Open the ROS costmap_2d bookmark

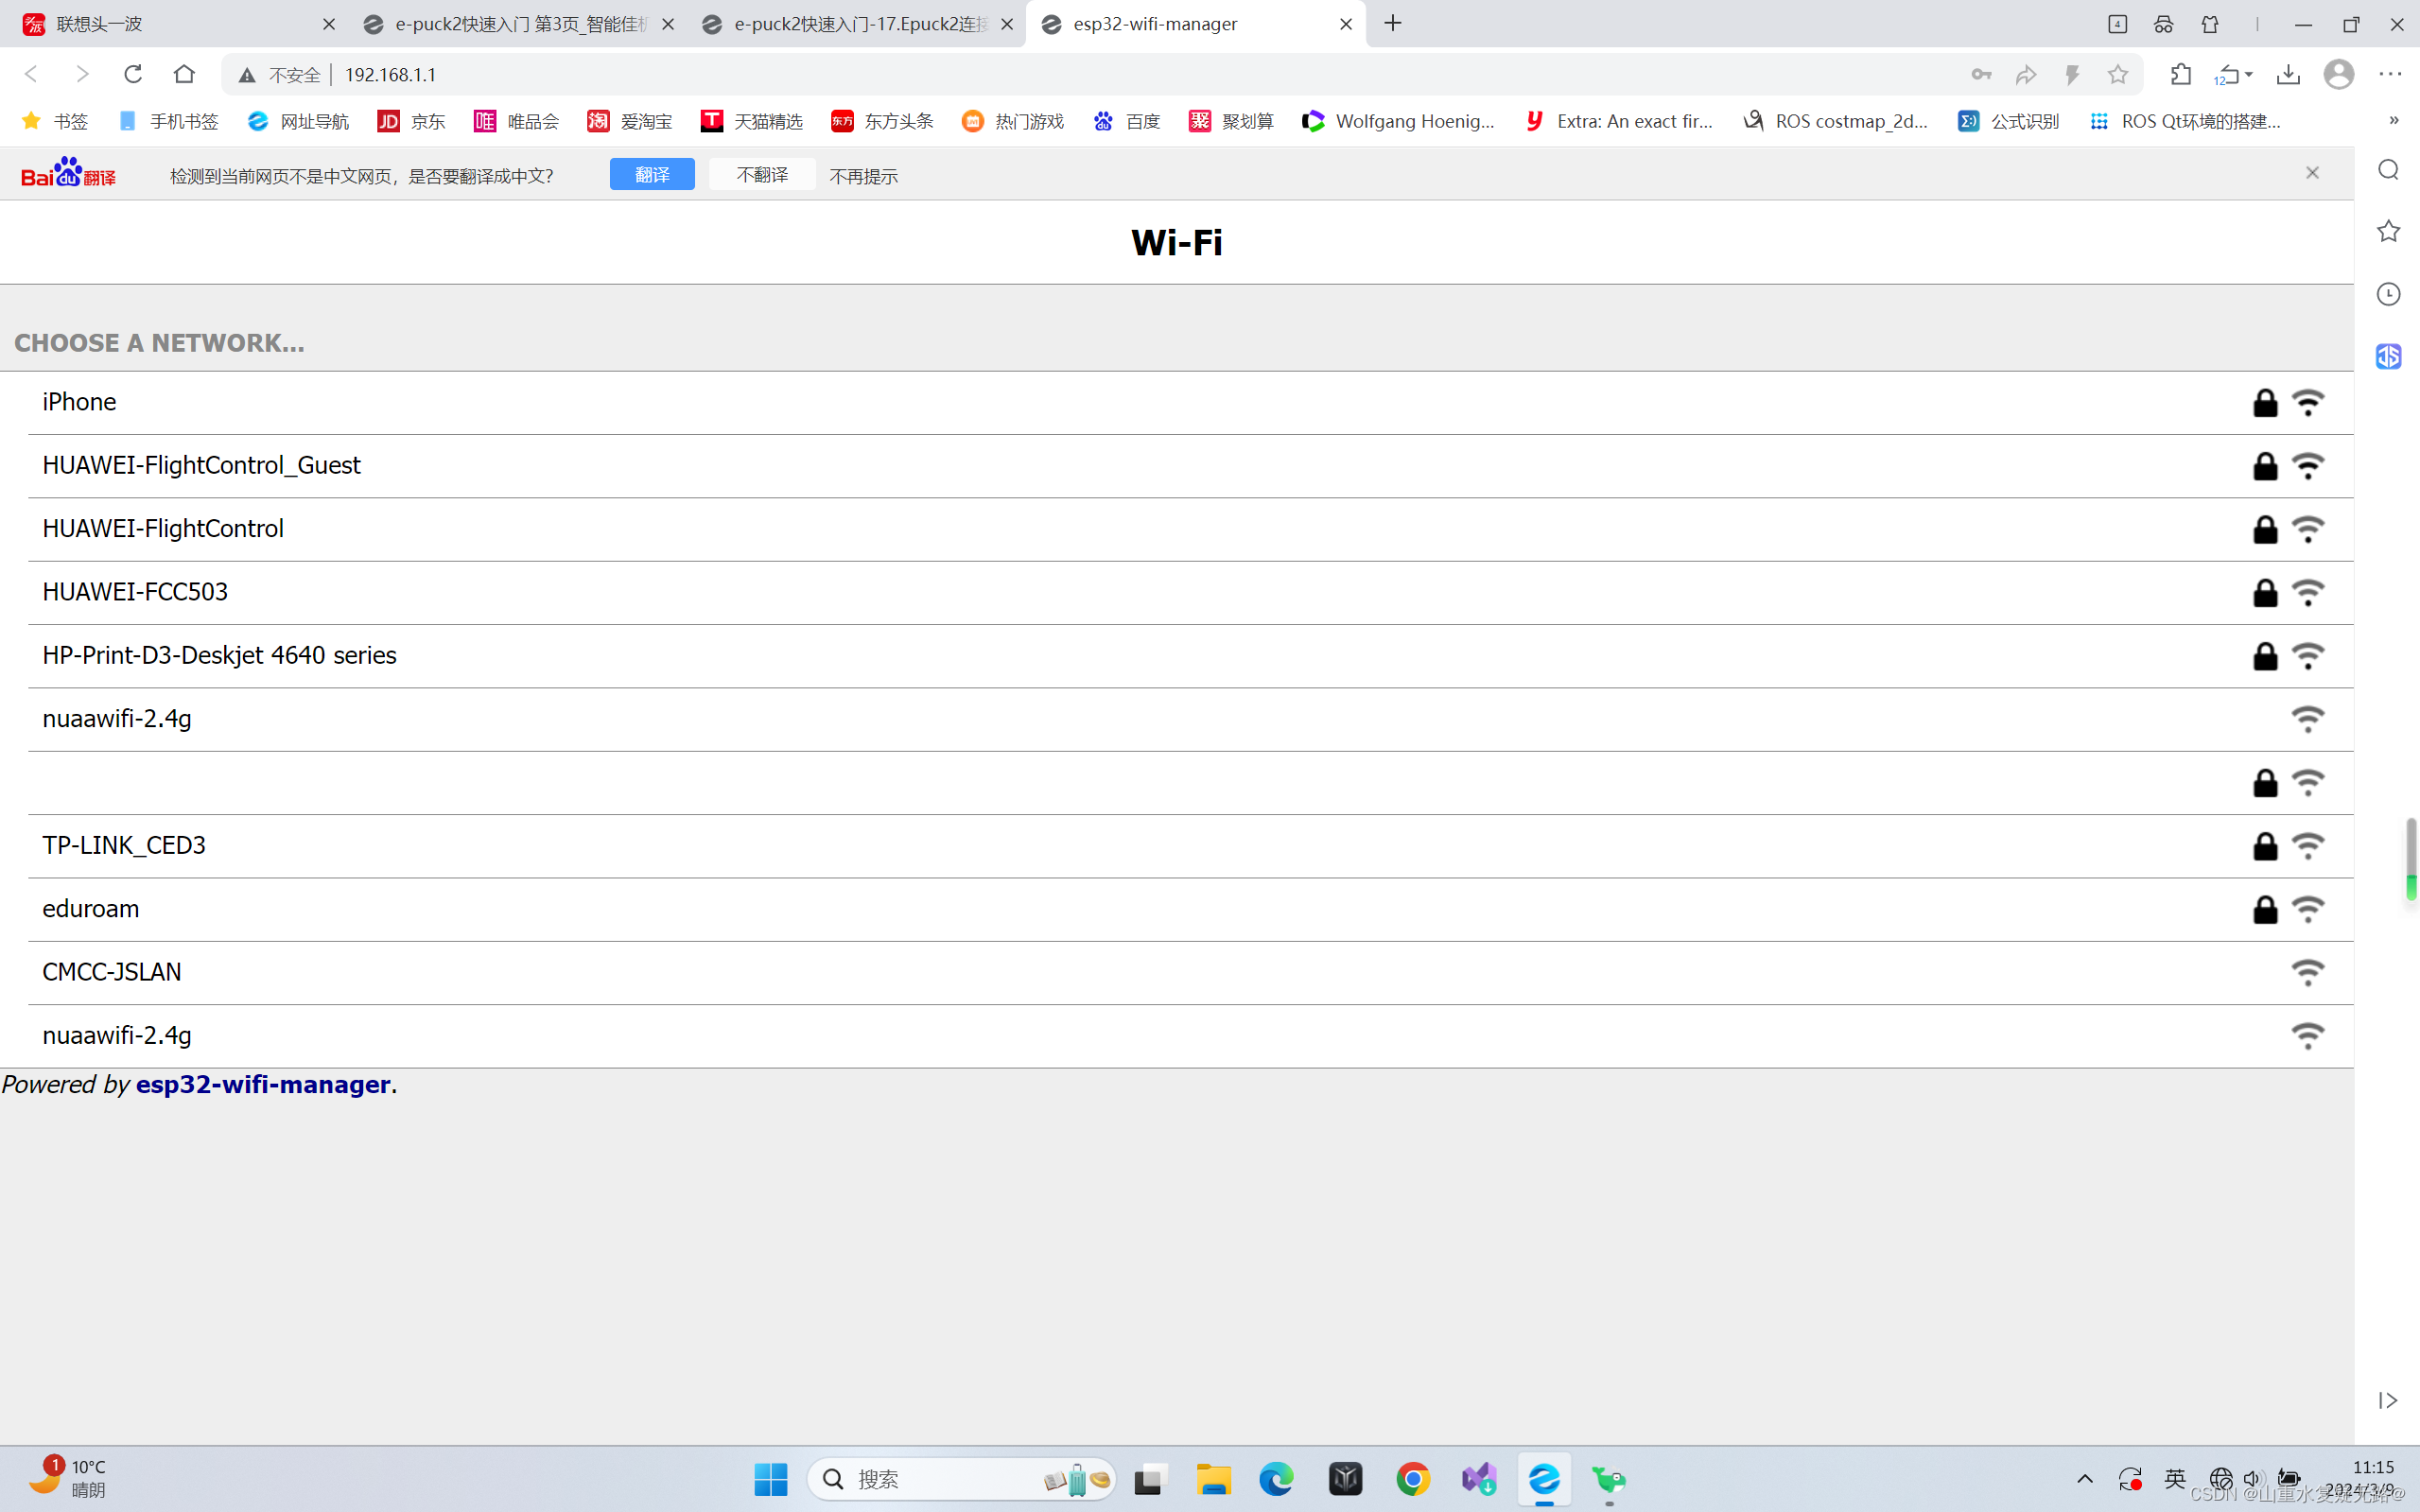click(x=1835, y=121)
